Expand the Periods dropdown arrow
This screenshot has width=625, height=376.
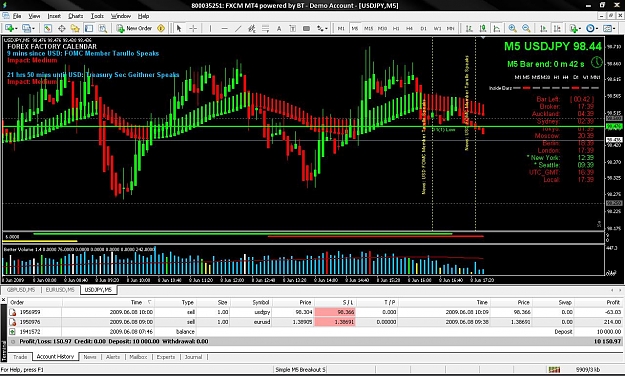tap(597, 28)
